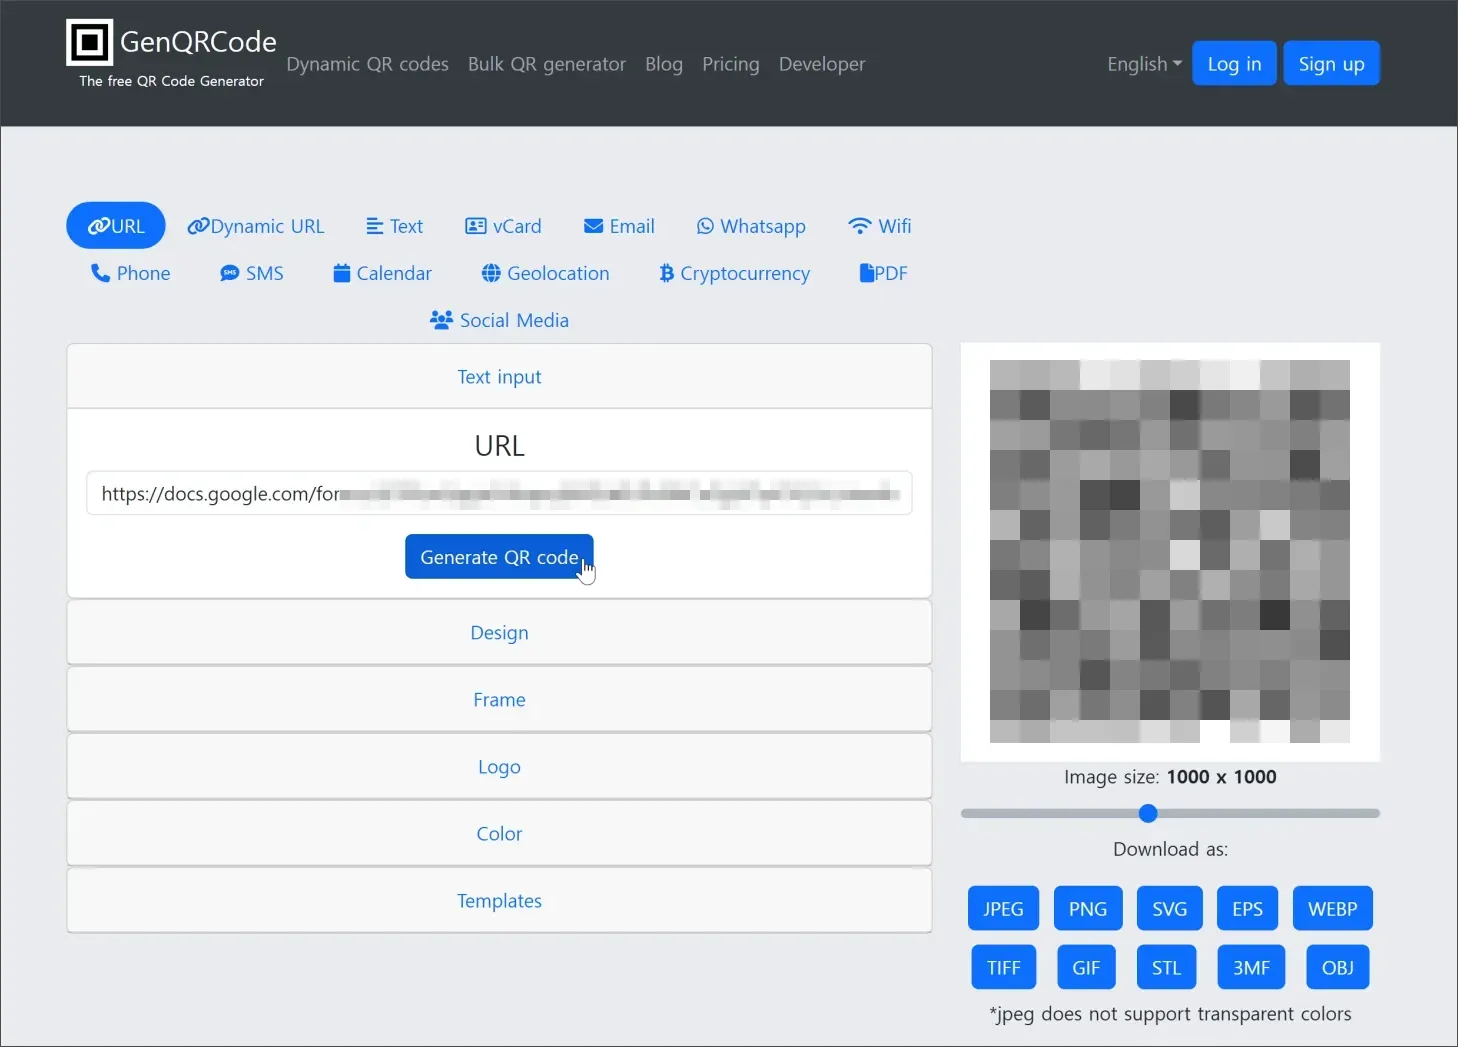
Task: Expand the Frame section
Action: coord(499,700)
